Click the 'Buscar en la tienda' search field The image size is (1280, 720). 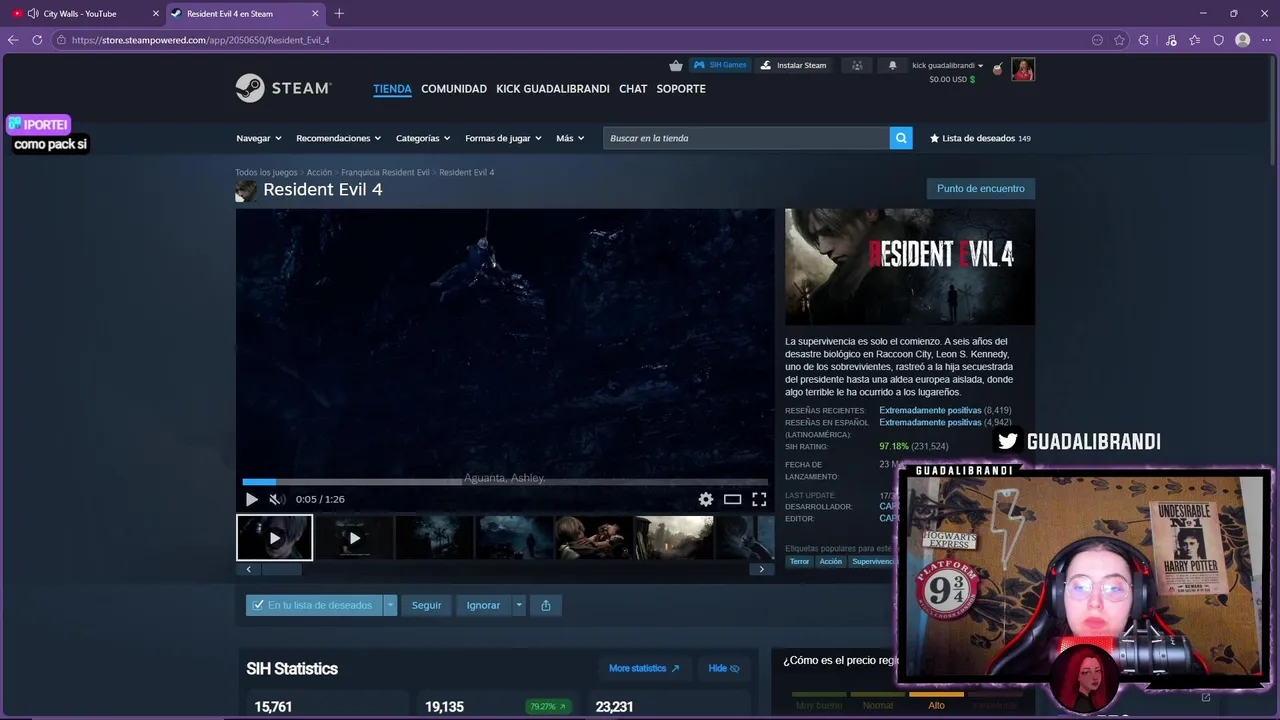(746, 138)
